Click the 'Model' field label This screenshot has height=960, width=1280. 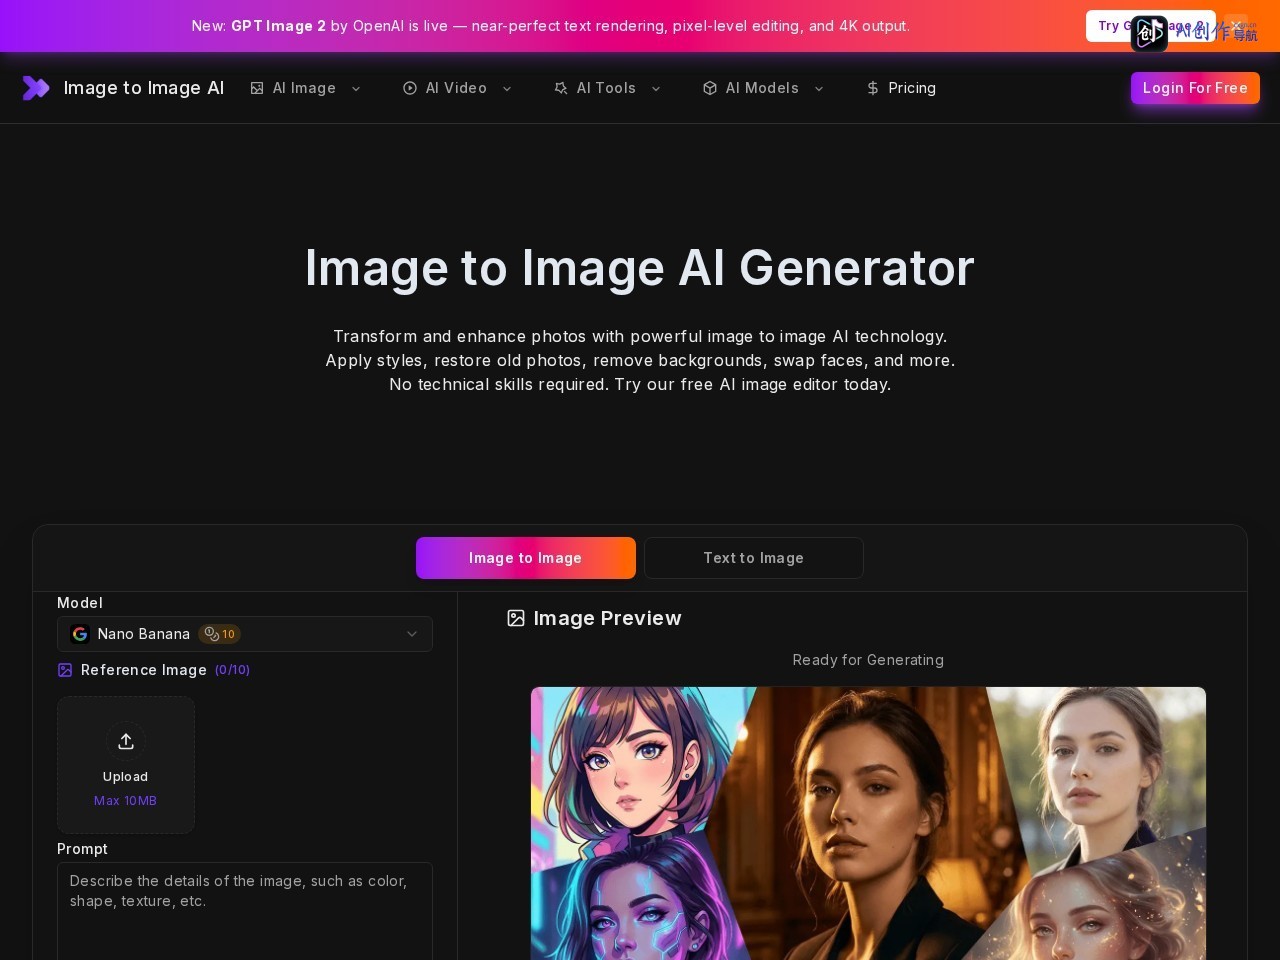(80, 603)
